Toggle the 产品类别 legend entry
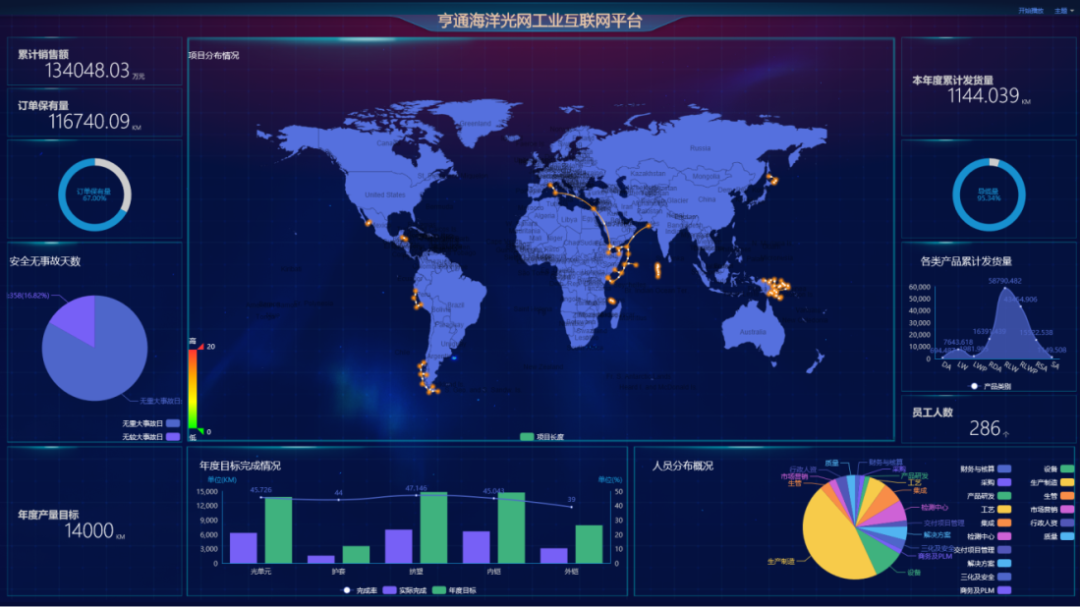The width and height of the screenshot is (1080, 607). (x=990, y=387)
